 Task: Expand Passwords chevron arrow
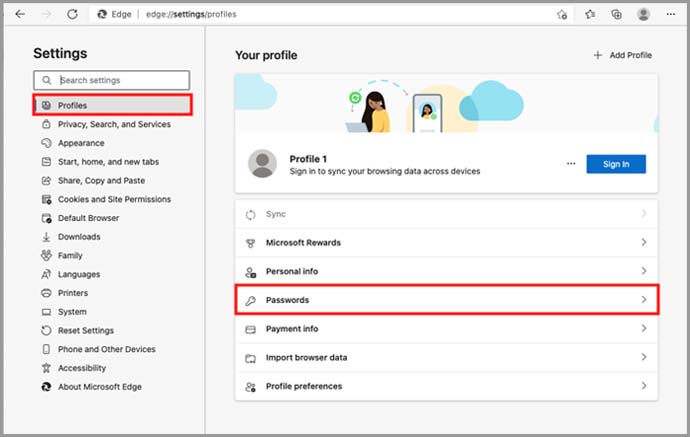pos(644,299)
